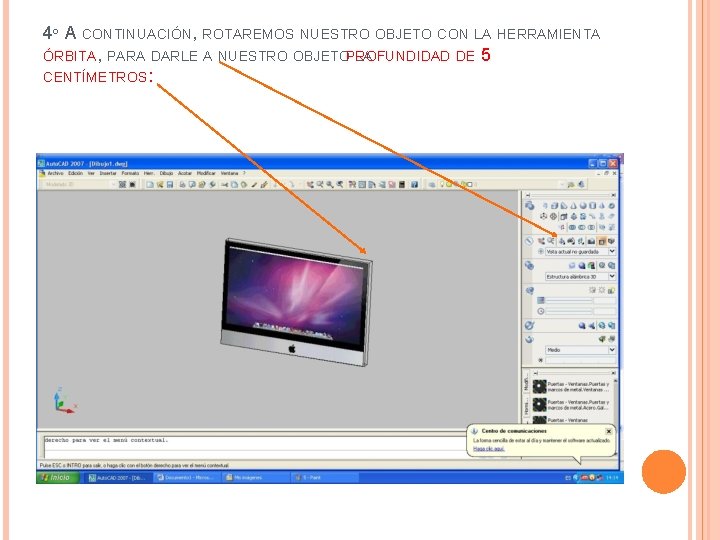
Task: Click the Box solid icon in dashboard
Action: [x=554, y=205]
